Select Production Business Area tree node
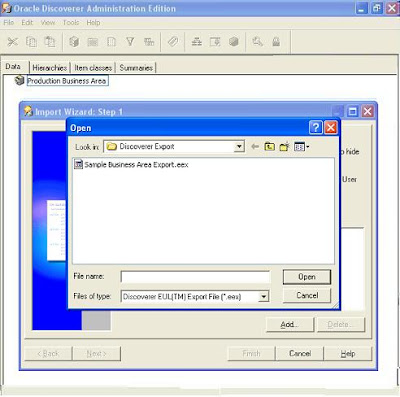This screenshot has width=400, height=397. pos(67,81)
